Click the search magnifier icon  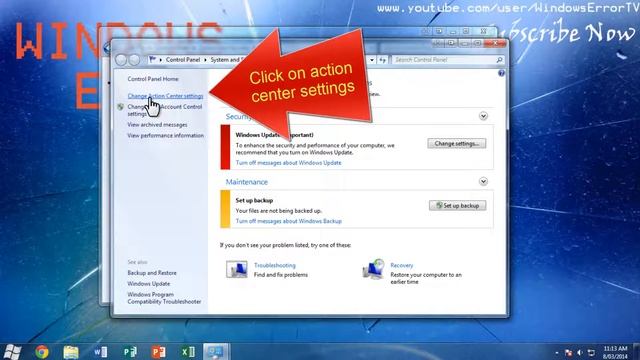[x=499, y=60]
